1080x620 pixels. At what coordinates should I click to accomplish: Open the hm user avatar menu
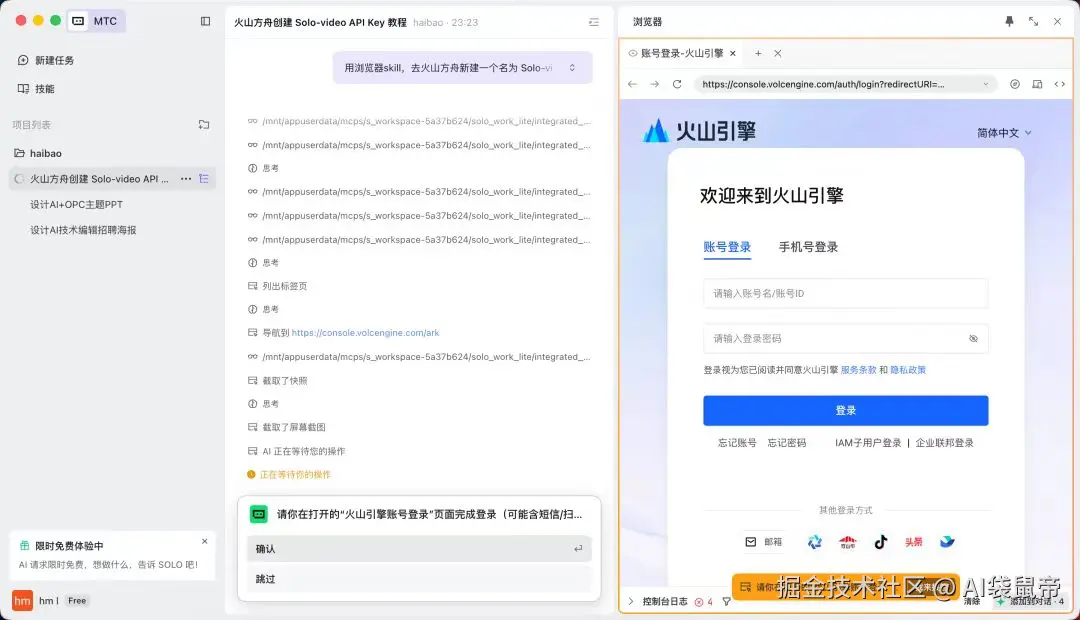(x=22, y=601)
